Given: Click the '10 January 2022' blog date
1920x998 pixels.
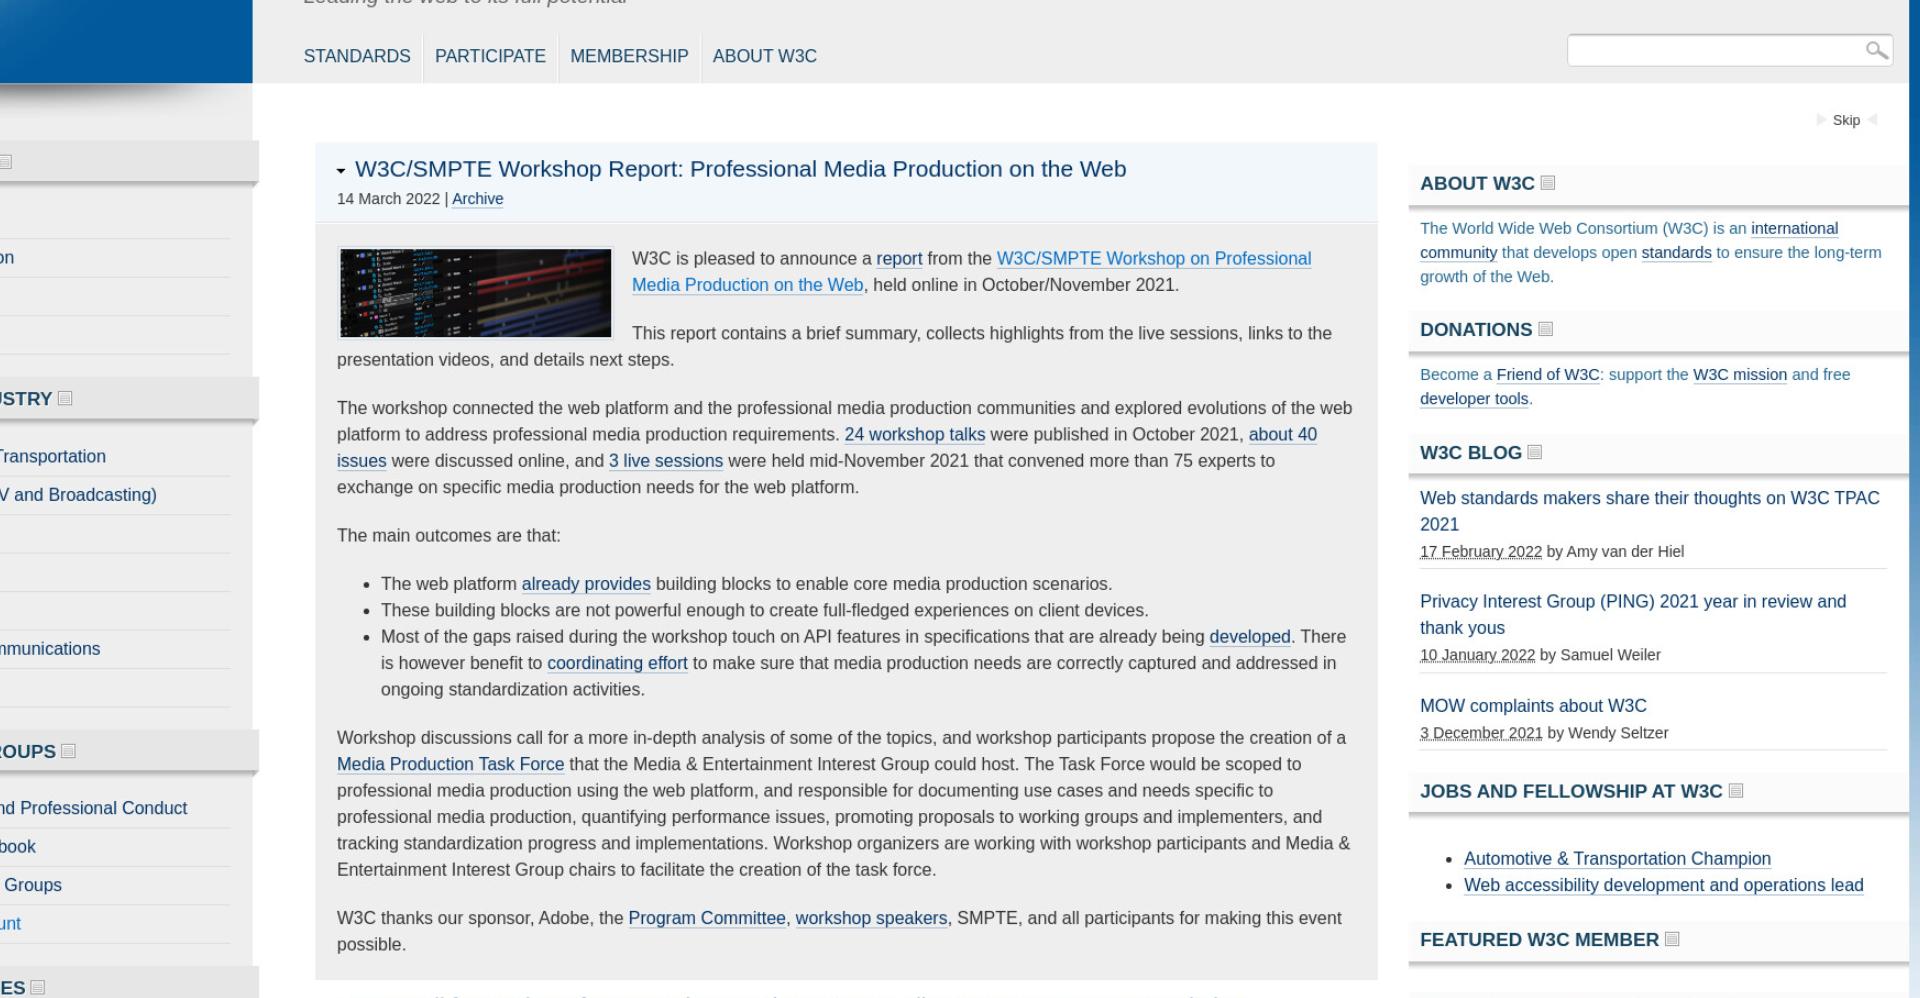Looking at the screenshot, I should 1477,655.
